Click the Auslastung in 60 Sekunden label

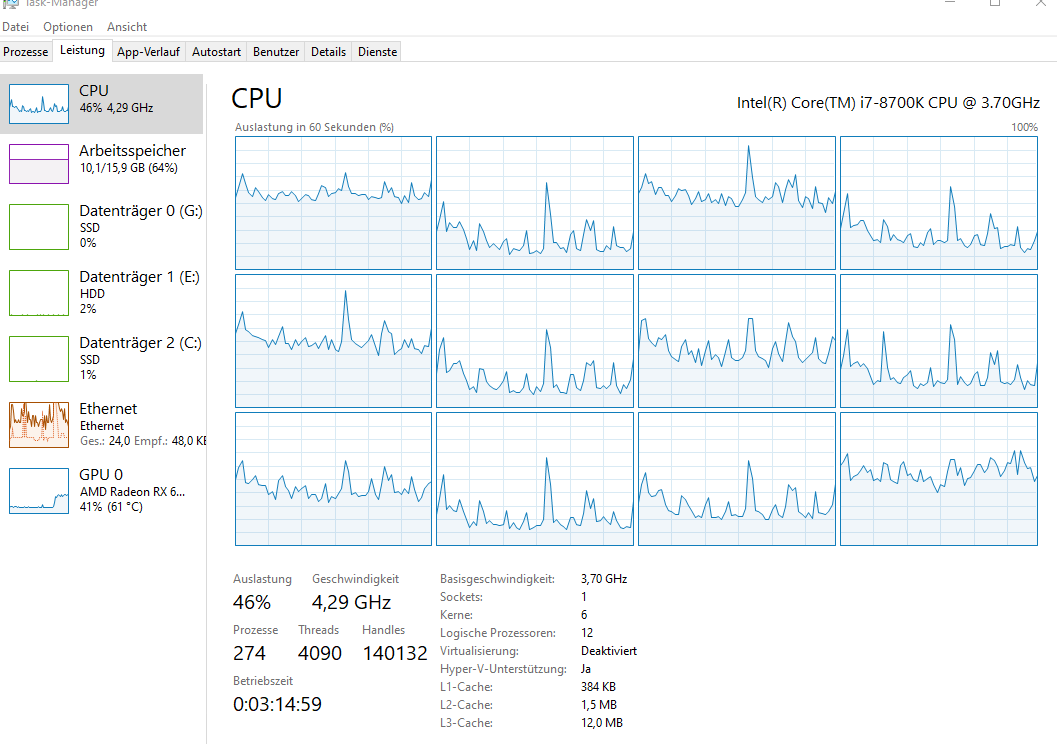[x=314, y=127]
